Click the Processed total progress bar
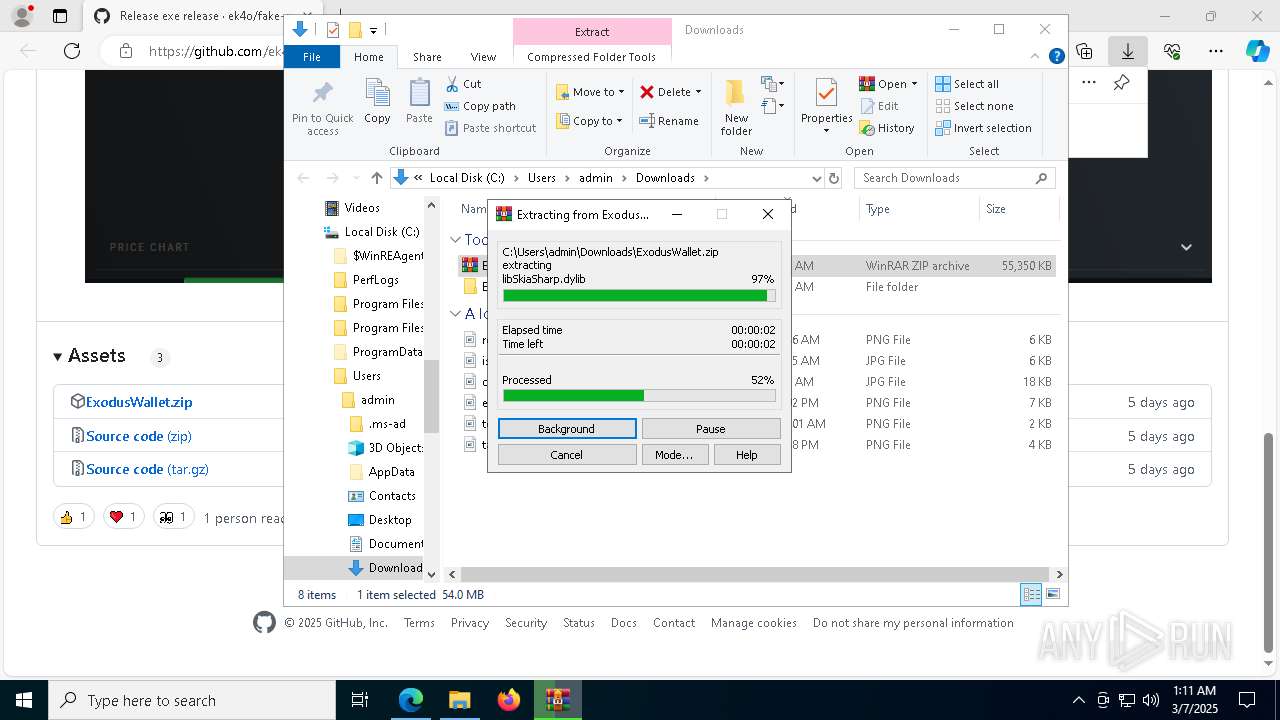1280x720 pixels. [x=639, y=396]
